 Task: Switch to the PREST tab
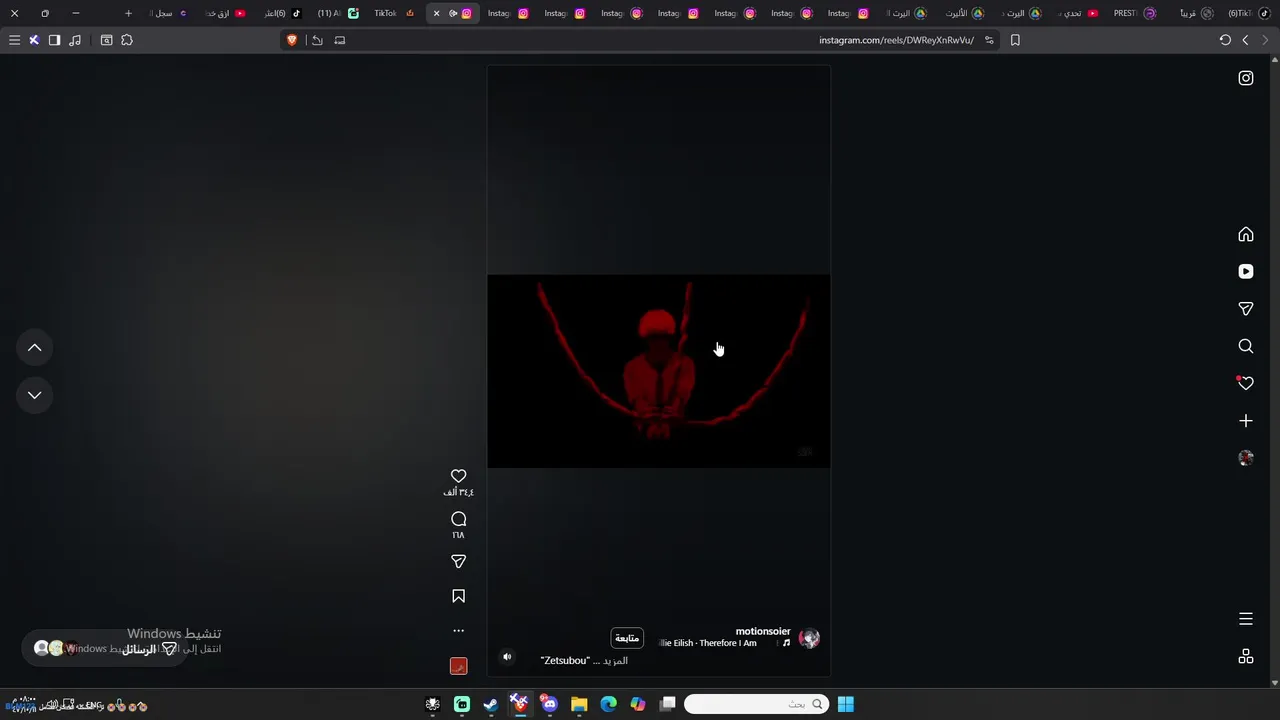1135,13
